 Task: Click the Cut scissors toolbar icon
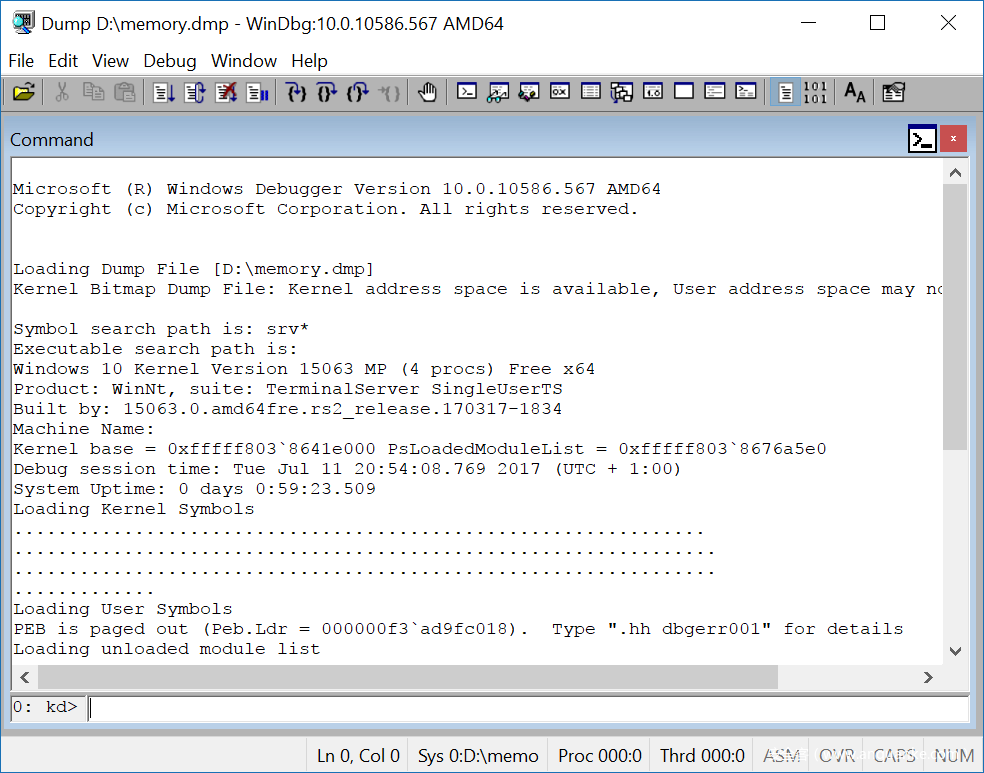(62, 92)
